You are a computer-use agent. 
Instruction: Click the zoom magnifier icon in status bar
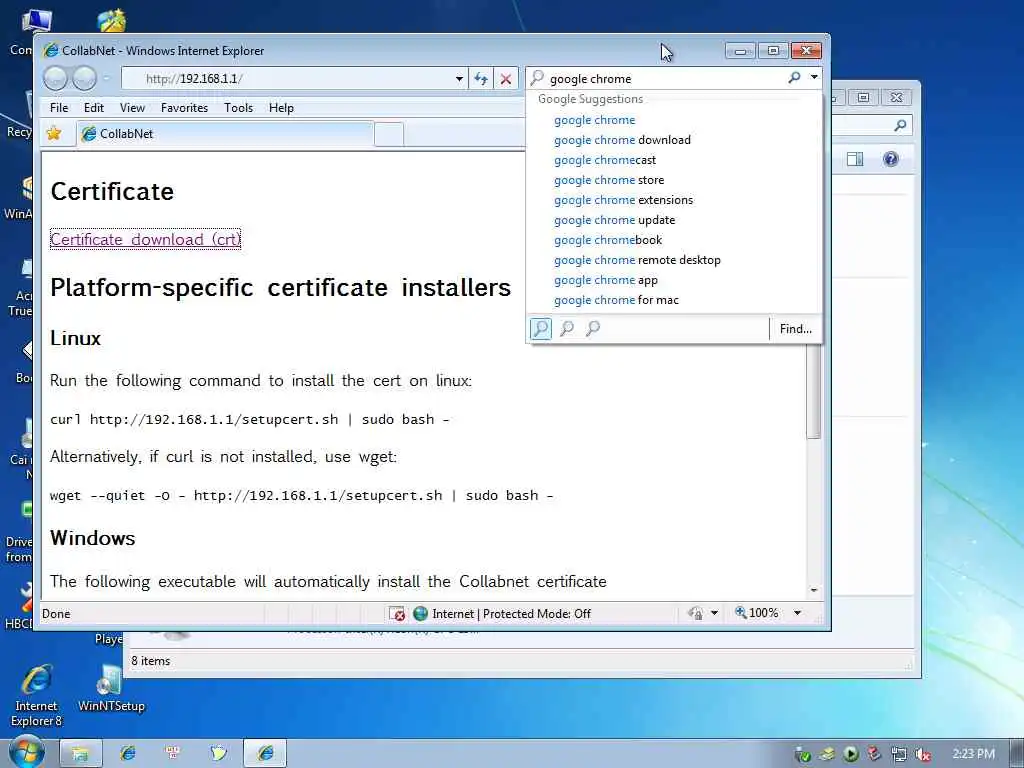[741, 613]
